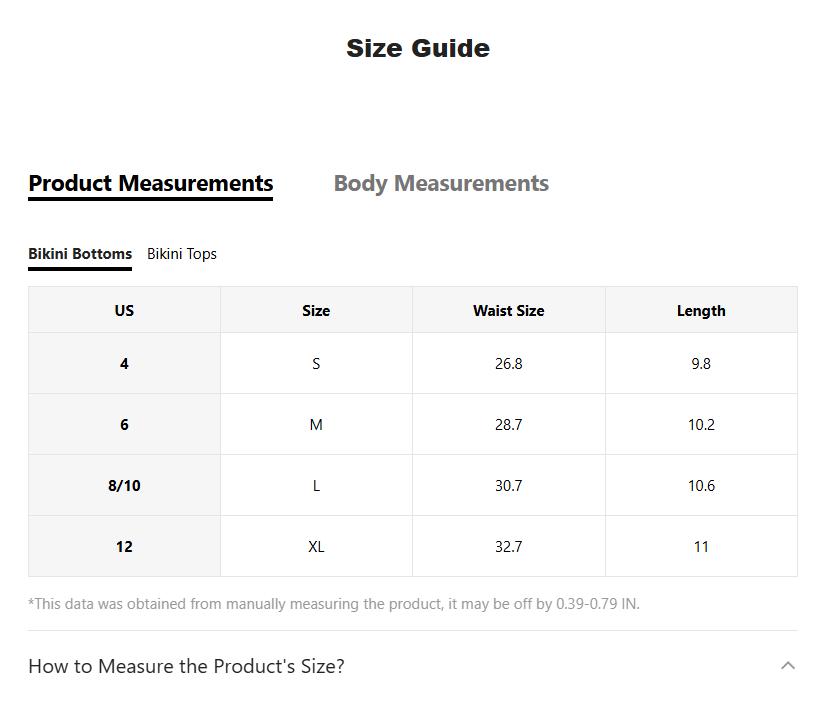Collapse the How to Measure chevron icon

(x=788, y=666)
